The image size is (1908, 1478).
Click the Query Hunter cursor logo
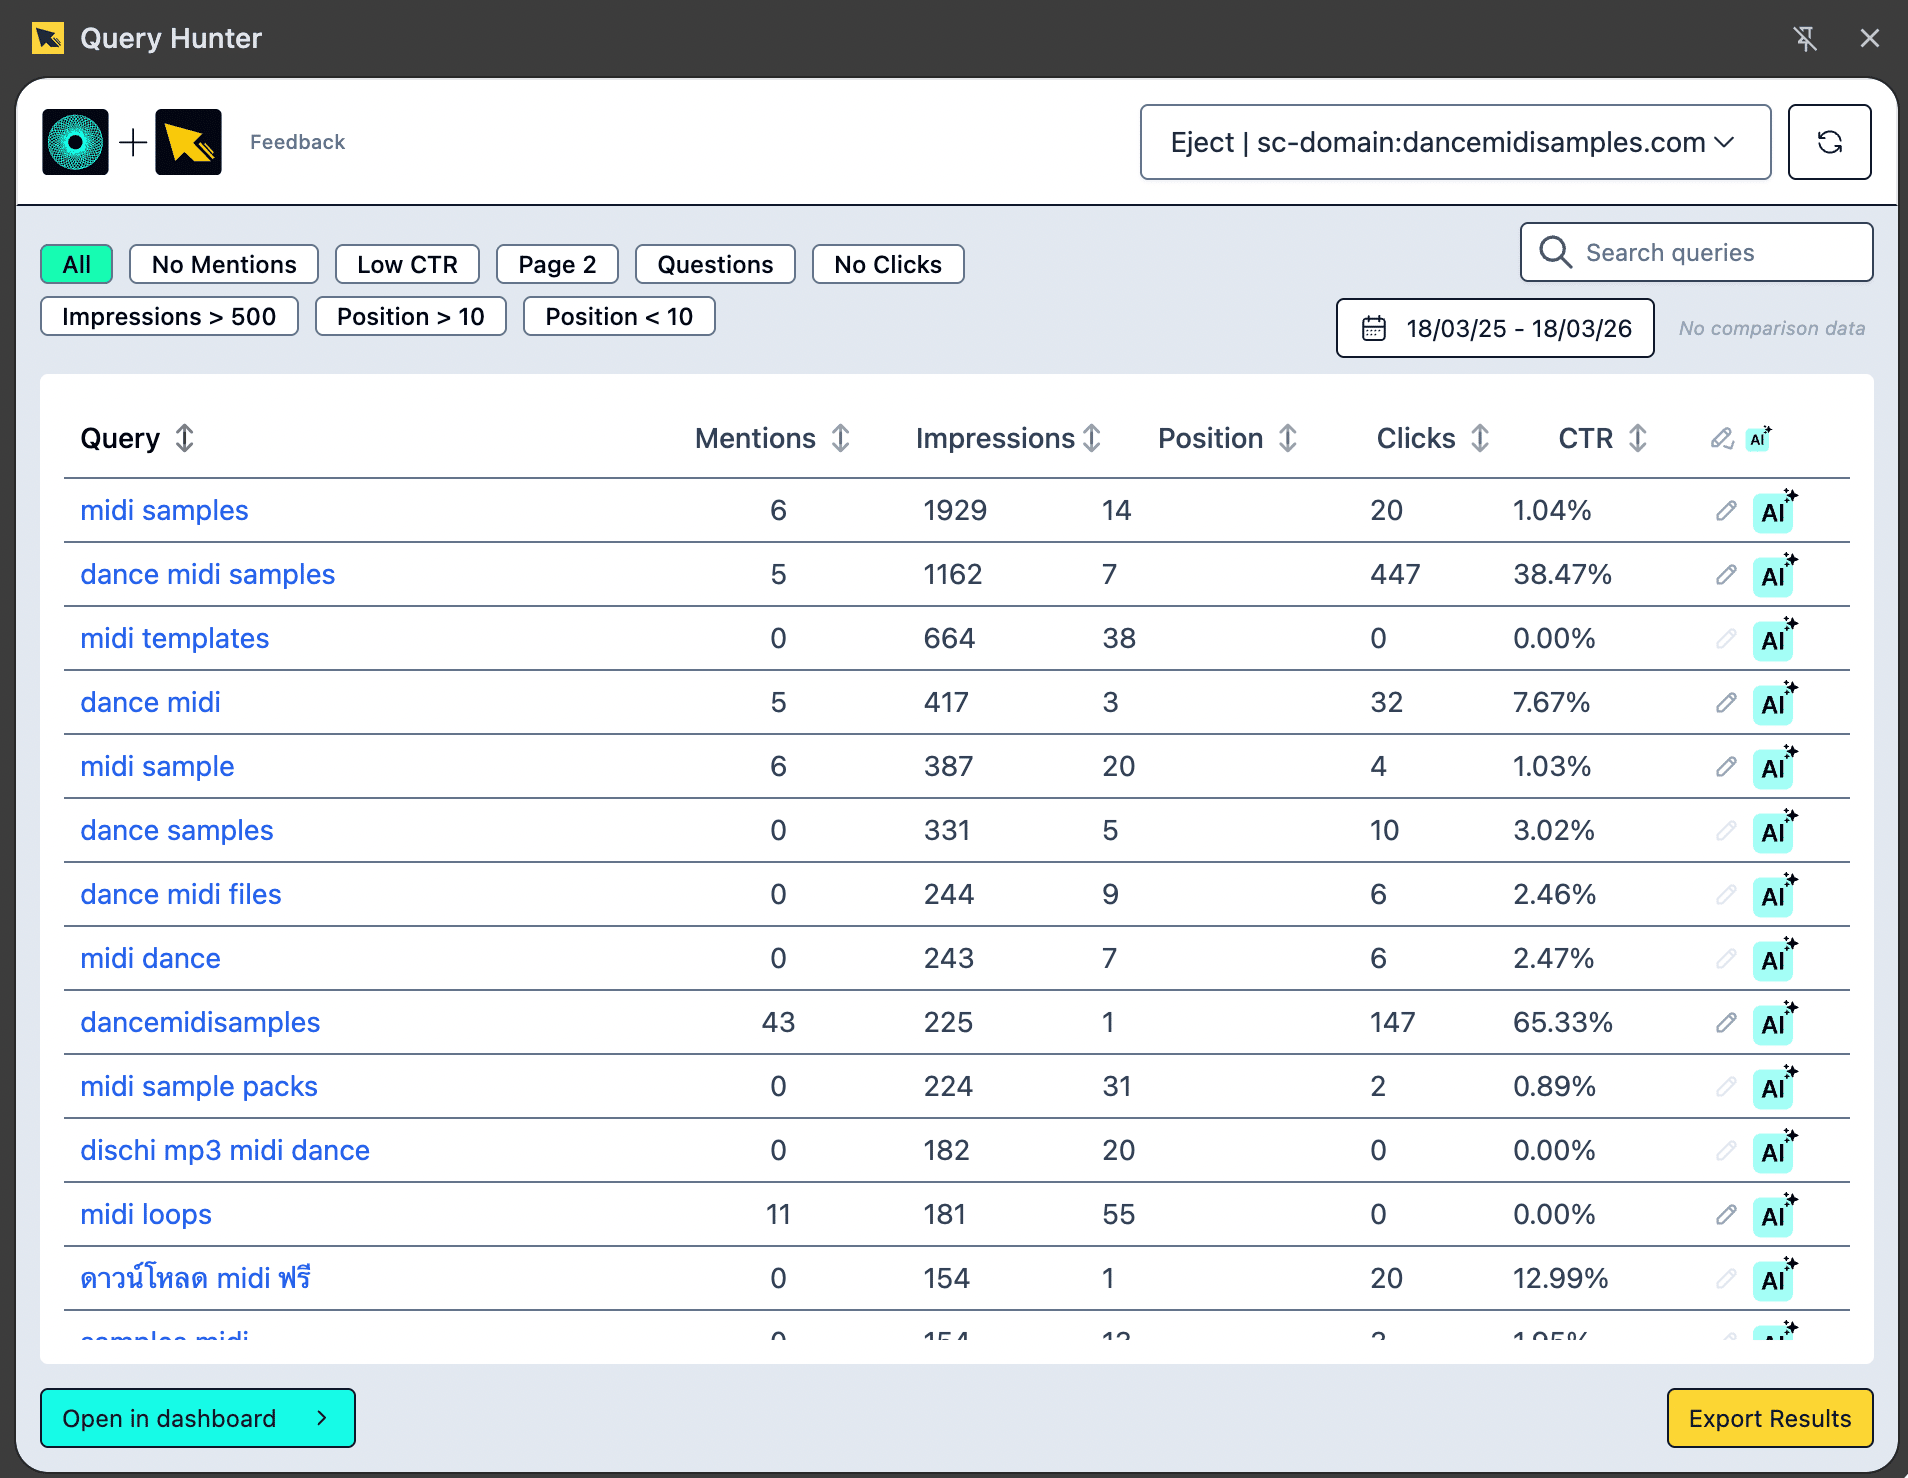188,142
